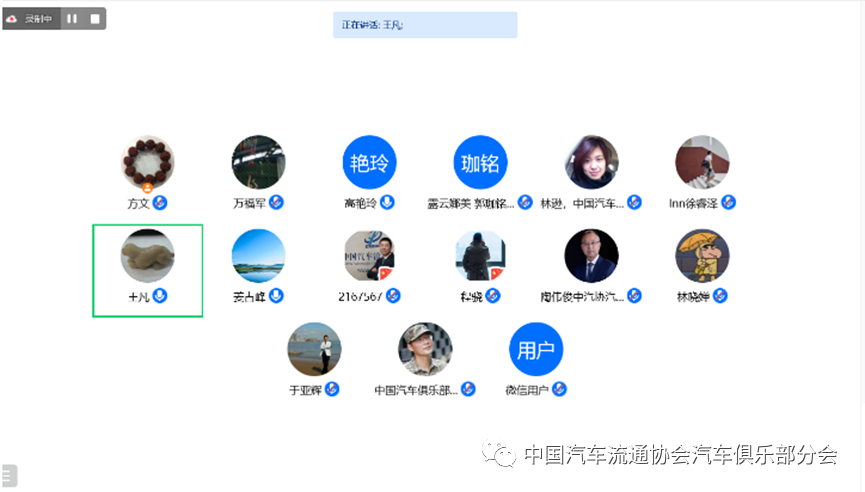
Task: Pause the screen recording
Action: coord(72,19)
